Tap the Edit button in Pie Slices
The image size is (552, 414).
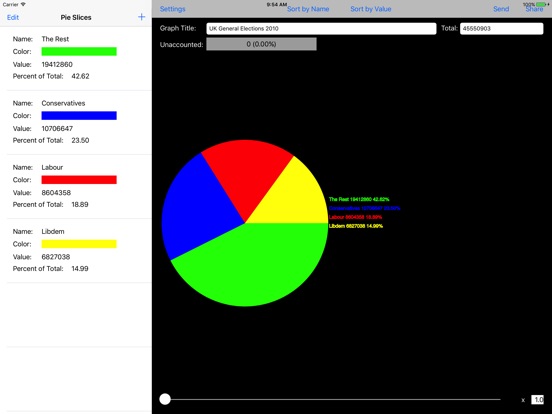(13, 17)
